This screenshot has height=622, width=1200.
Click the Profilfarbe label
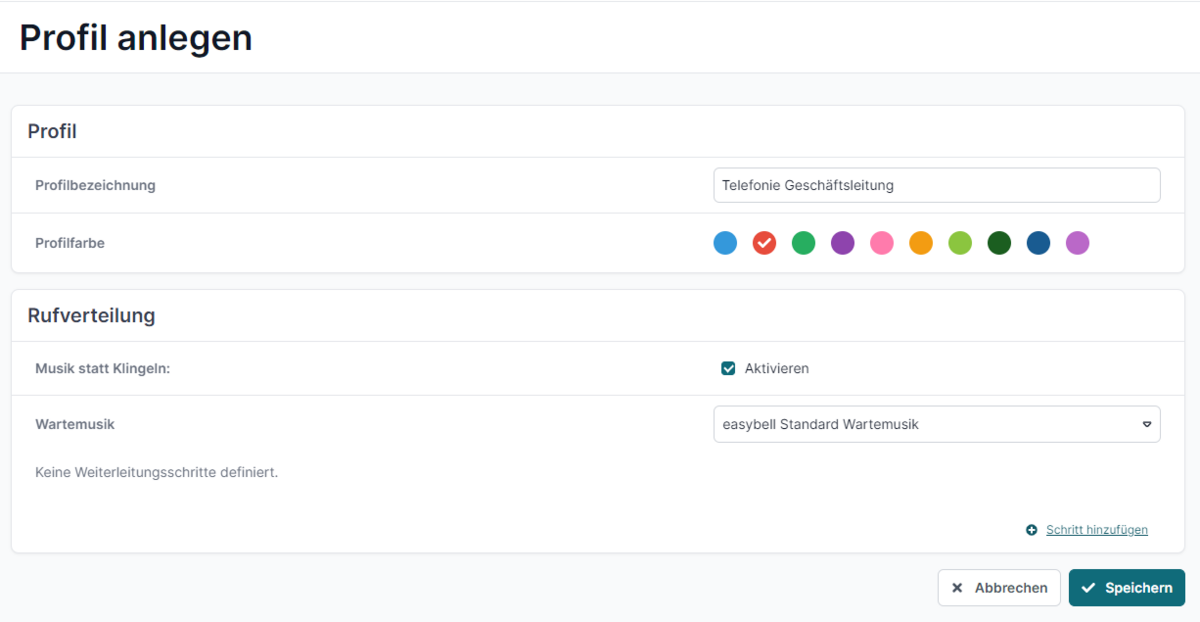click(70, 242)
